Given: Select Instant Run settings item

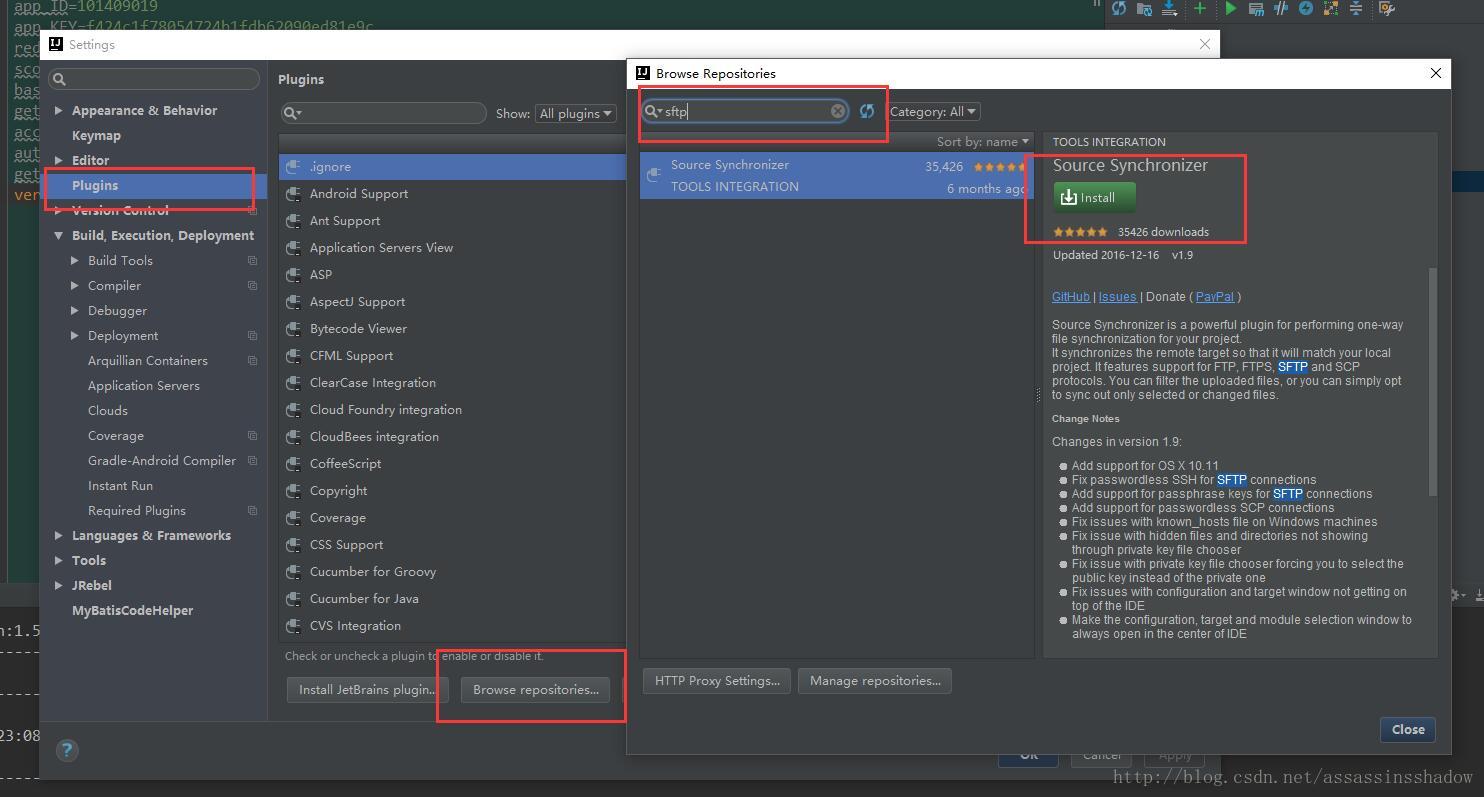Looking at the screenshot, I should pos(120,486).
